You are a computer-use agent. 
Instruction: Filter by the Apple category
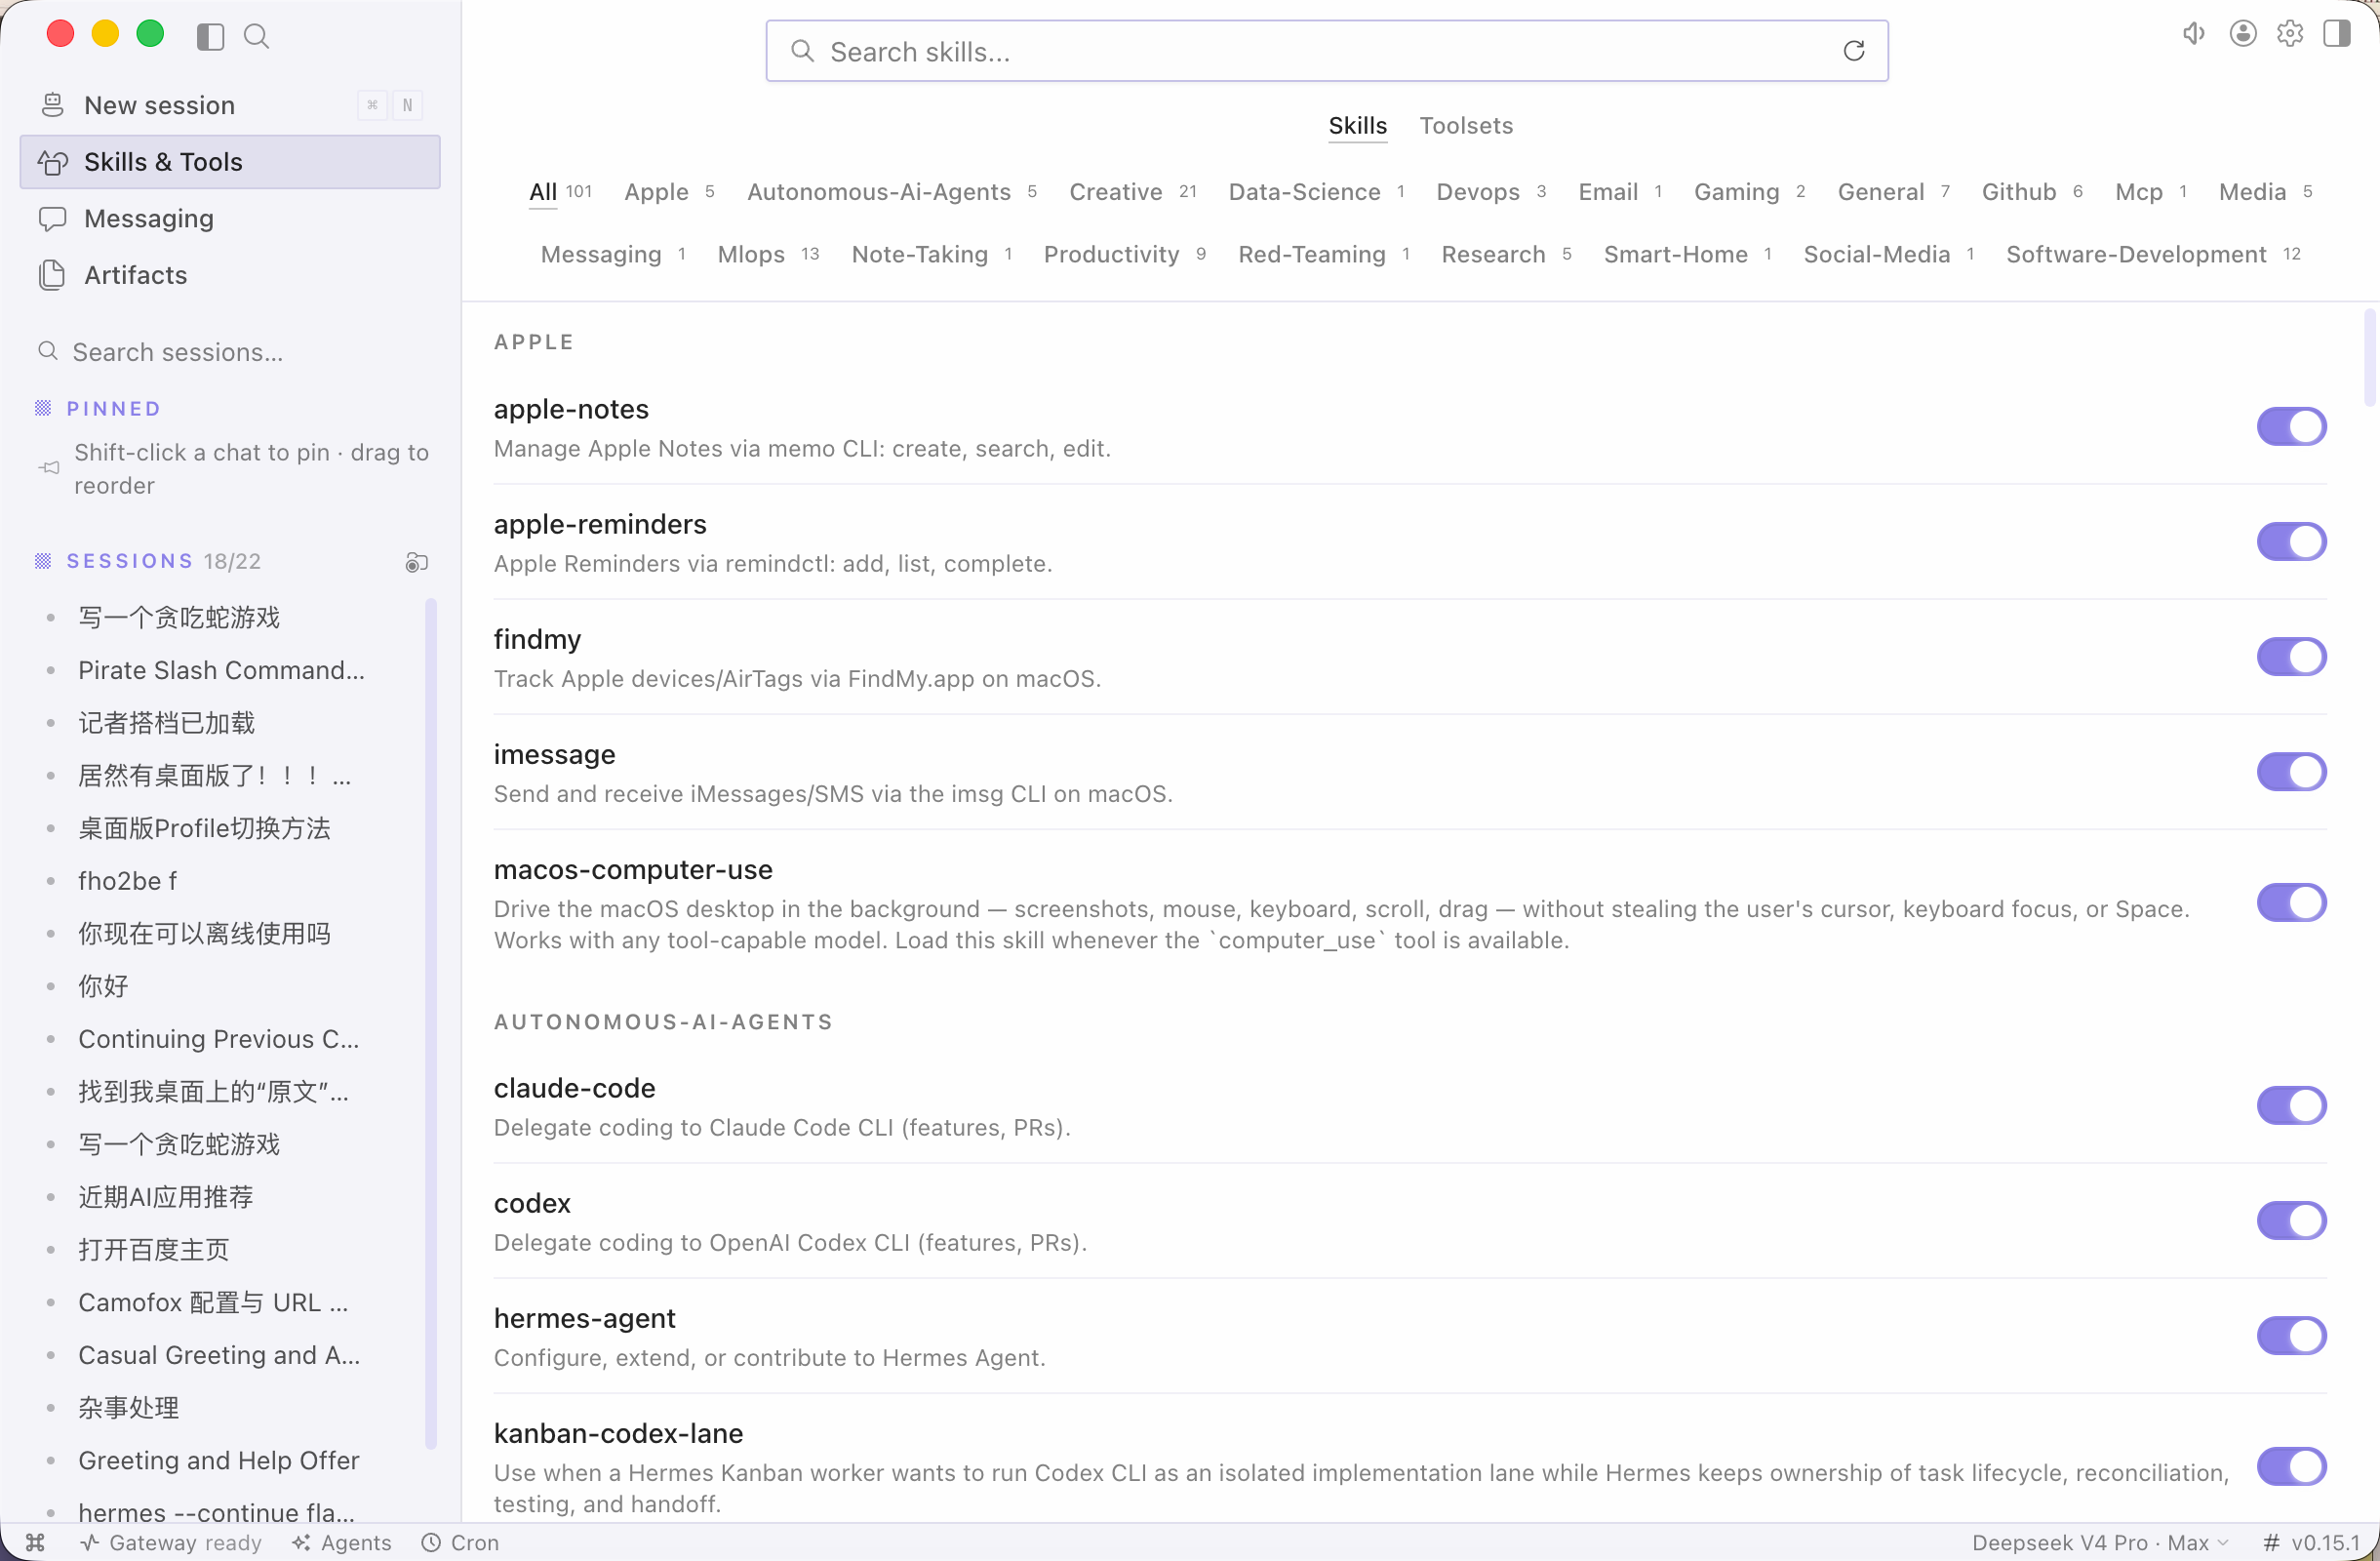[669, 192]
